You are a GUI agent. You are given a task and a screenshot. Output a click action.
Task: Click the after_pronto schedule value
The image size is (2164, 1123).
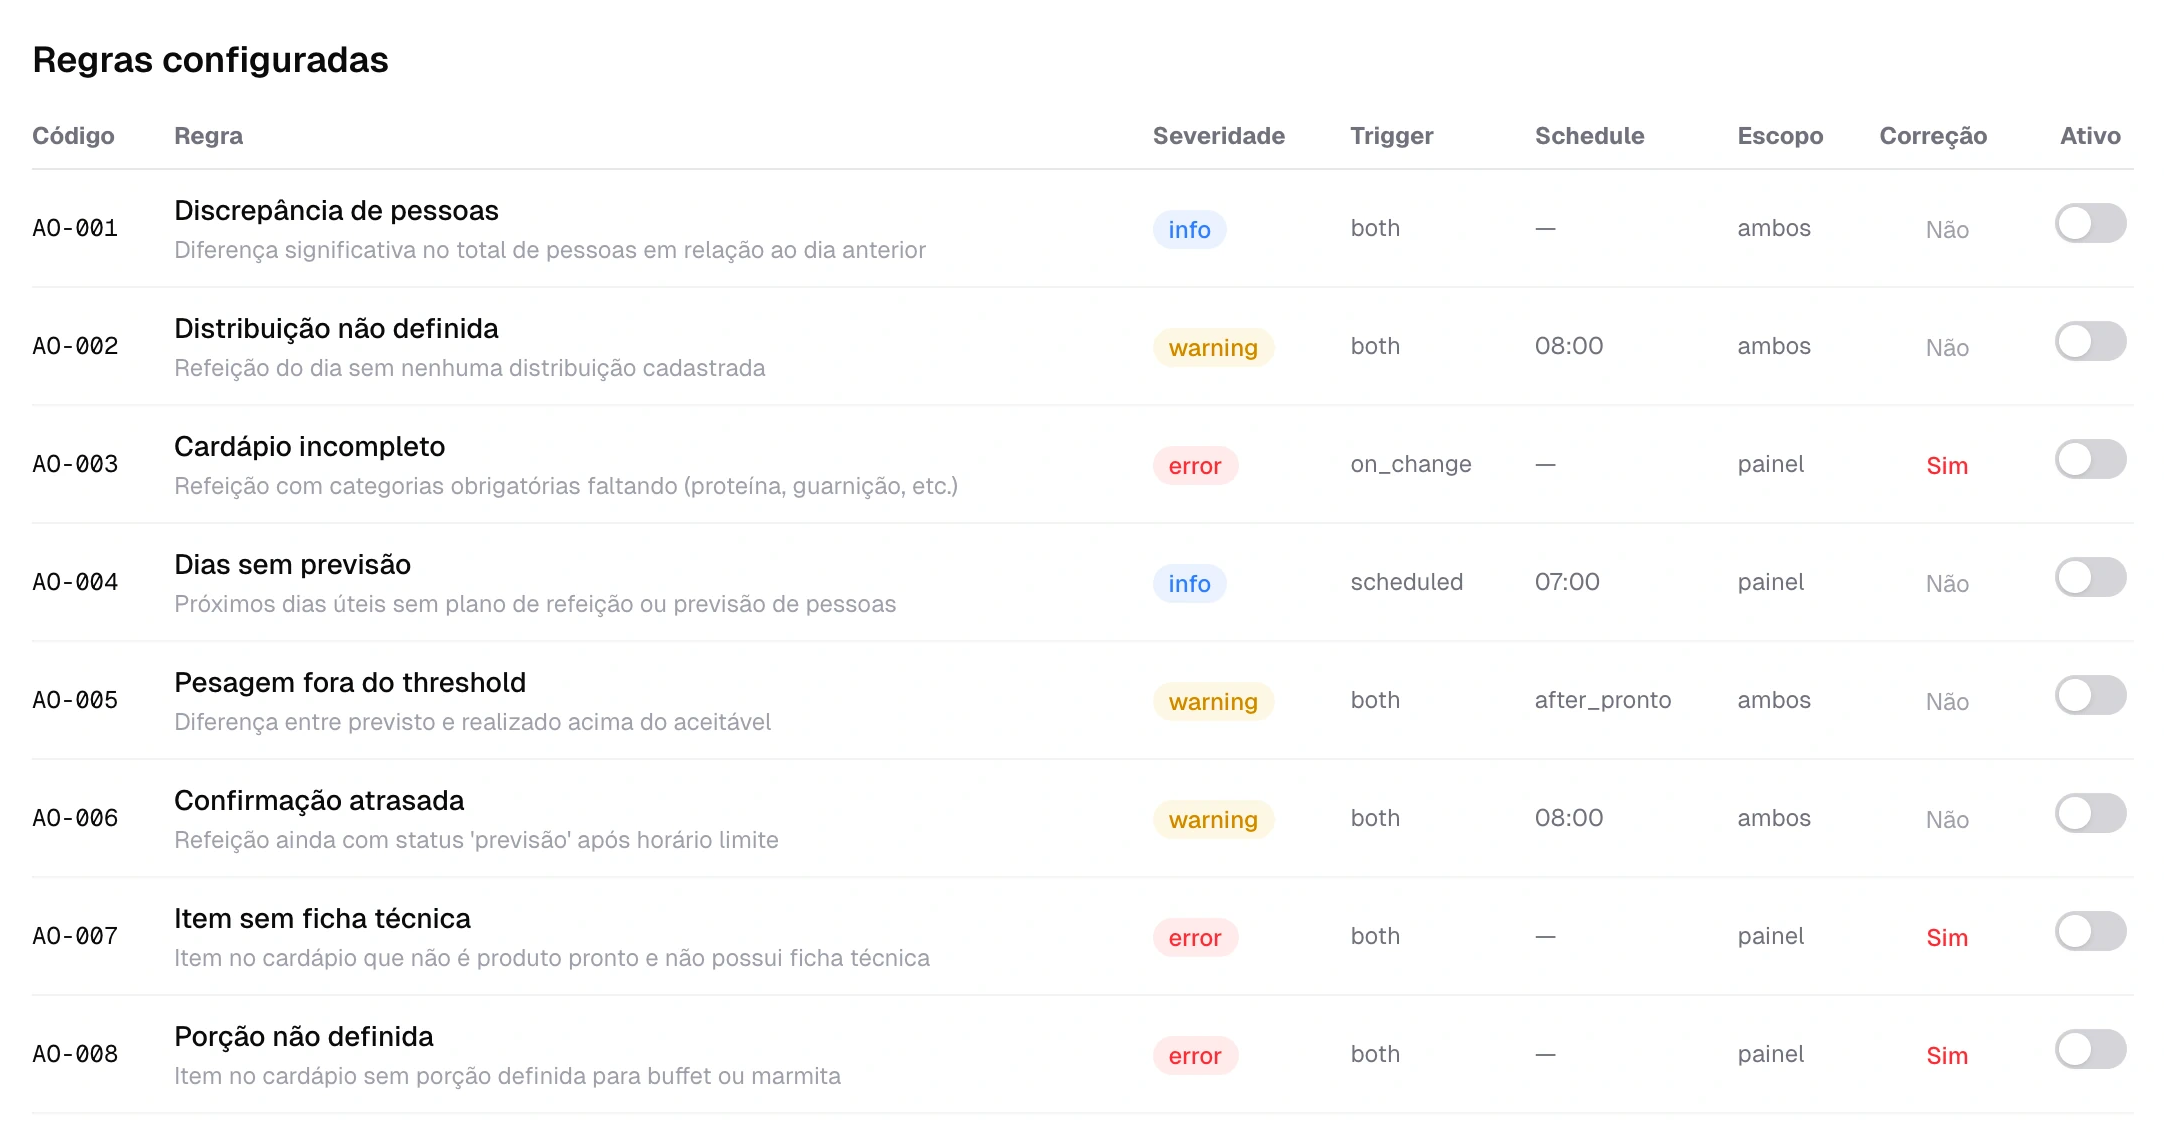tap(1603, 700)
